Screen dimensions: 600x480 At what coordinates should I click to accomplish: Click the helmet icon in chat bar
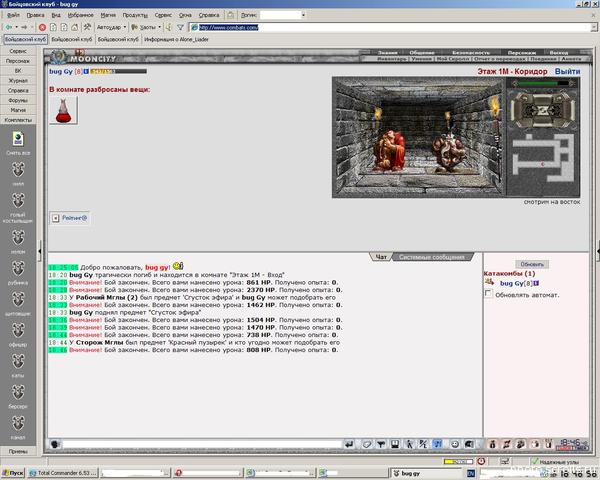pyautogui.click(x=469, y=444)
